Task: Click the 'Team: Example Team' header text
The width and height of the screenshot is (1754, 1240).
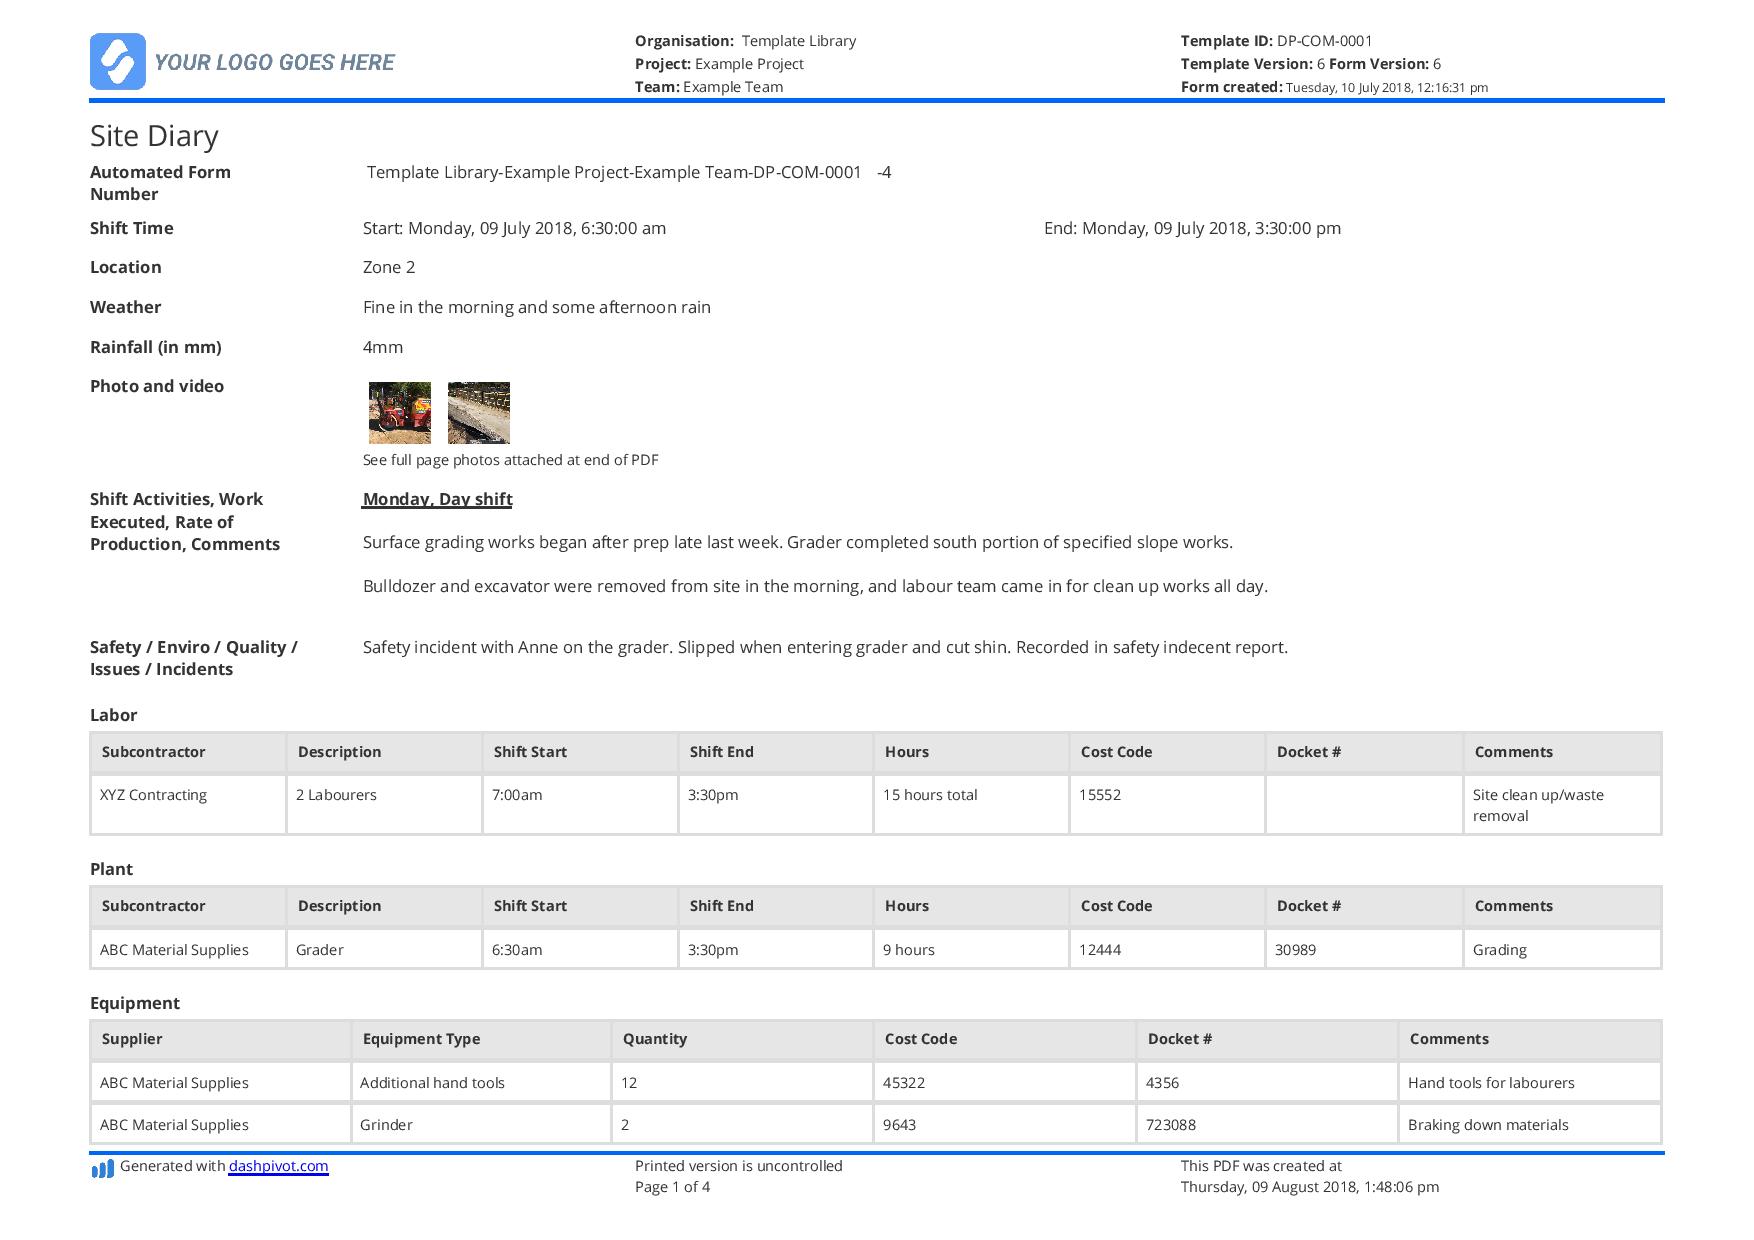Action: (709, 87)
